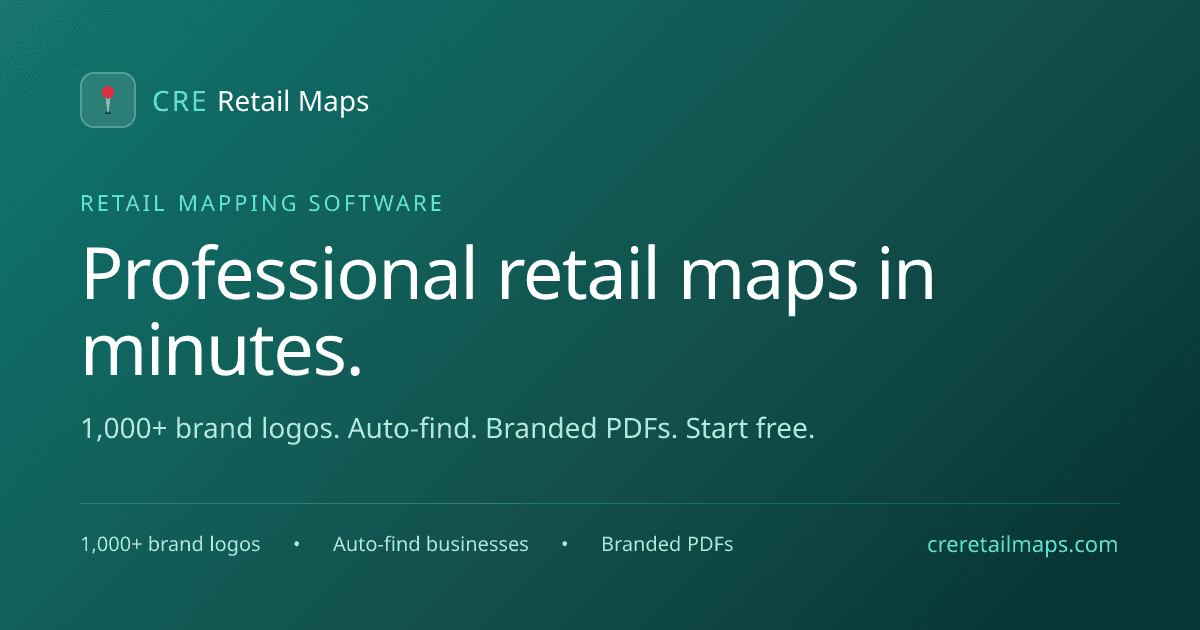This screenshot has height=630, width=1200.
Task: Click footer item '1,000+ brand logos'
Action: pyautogui.click(x=170, y=545)
